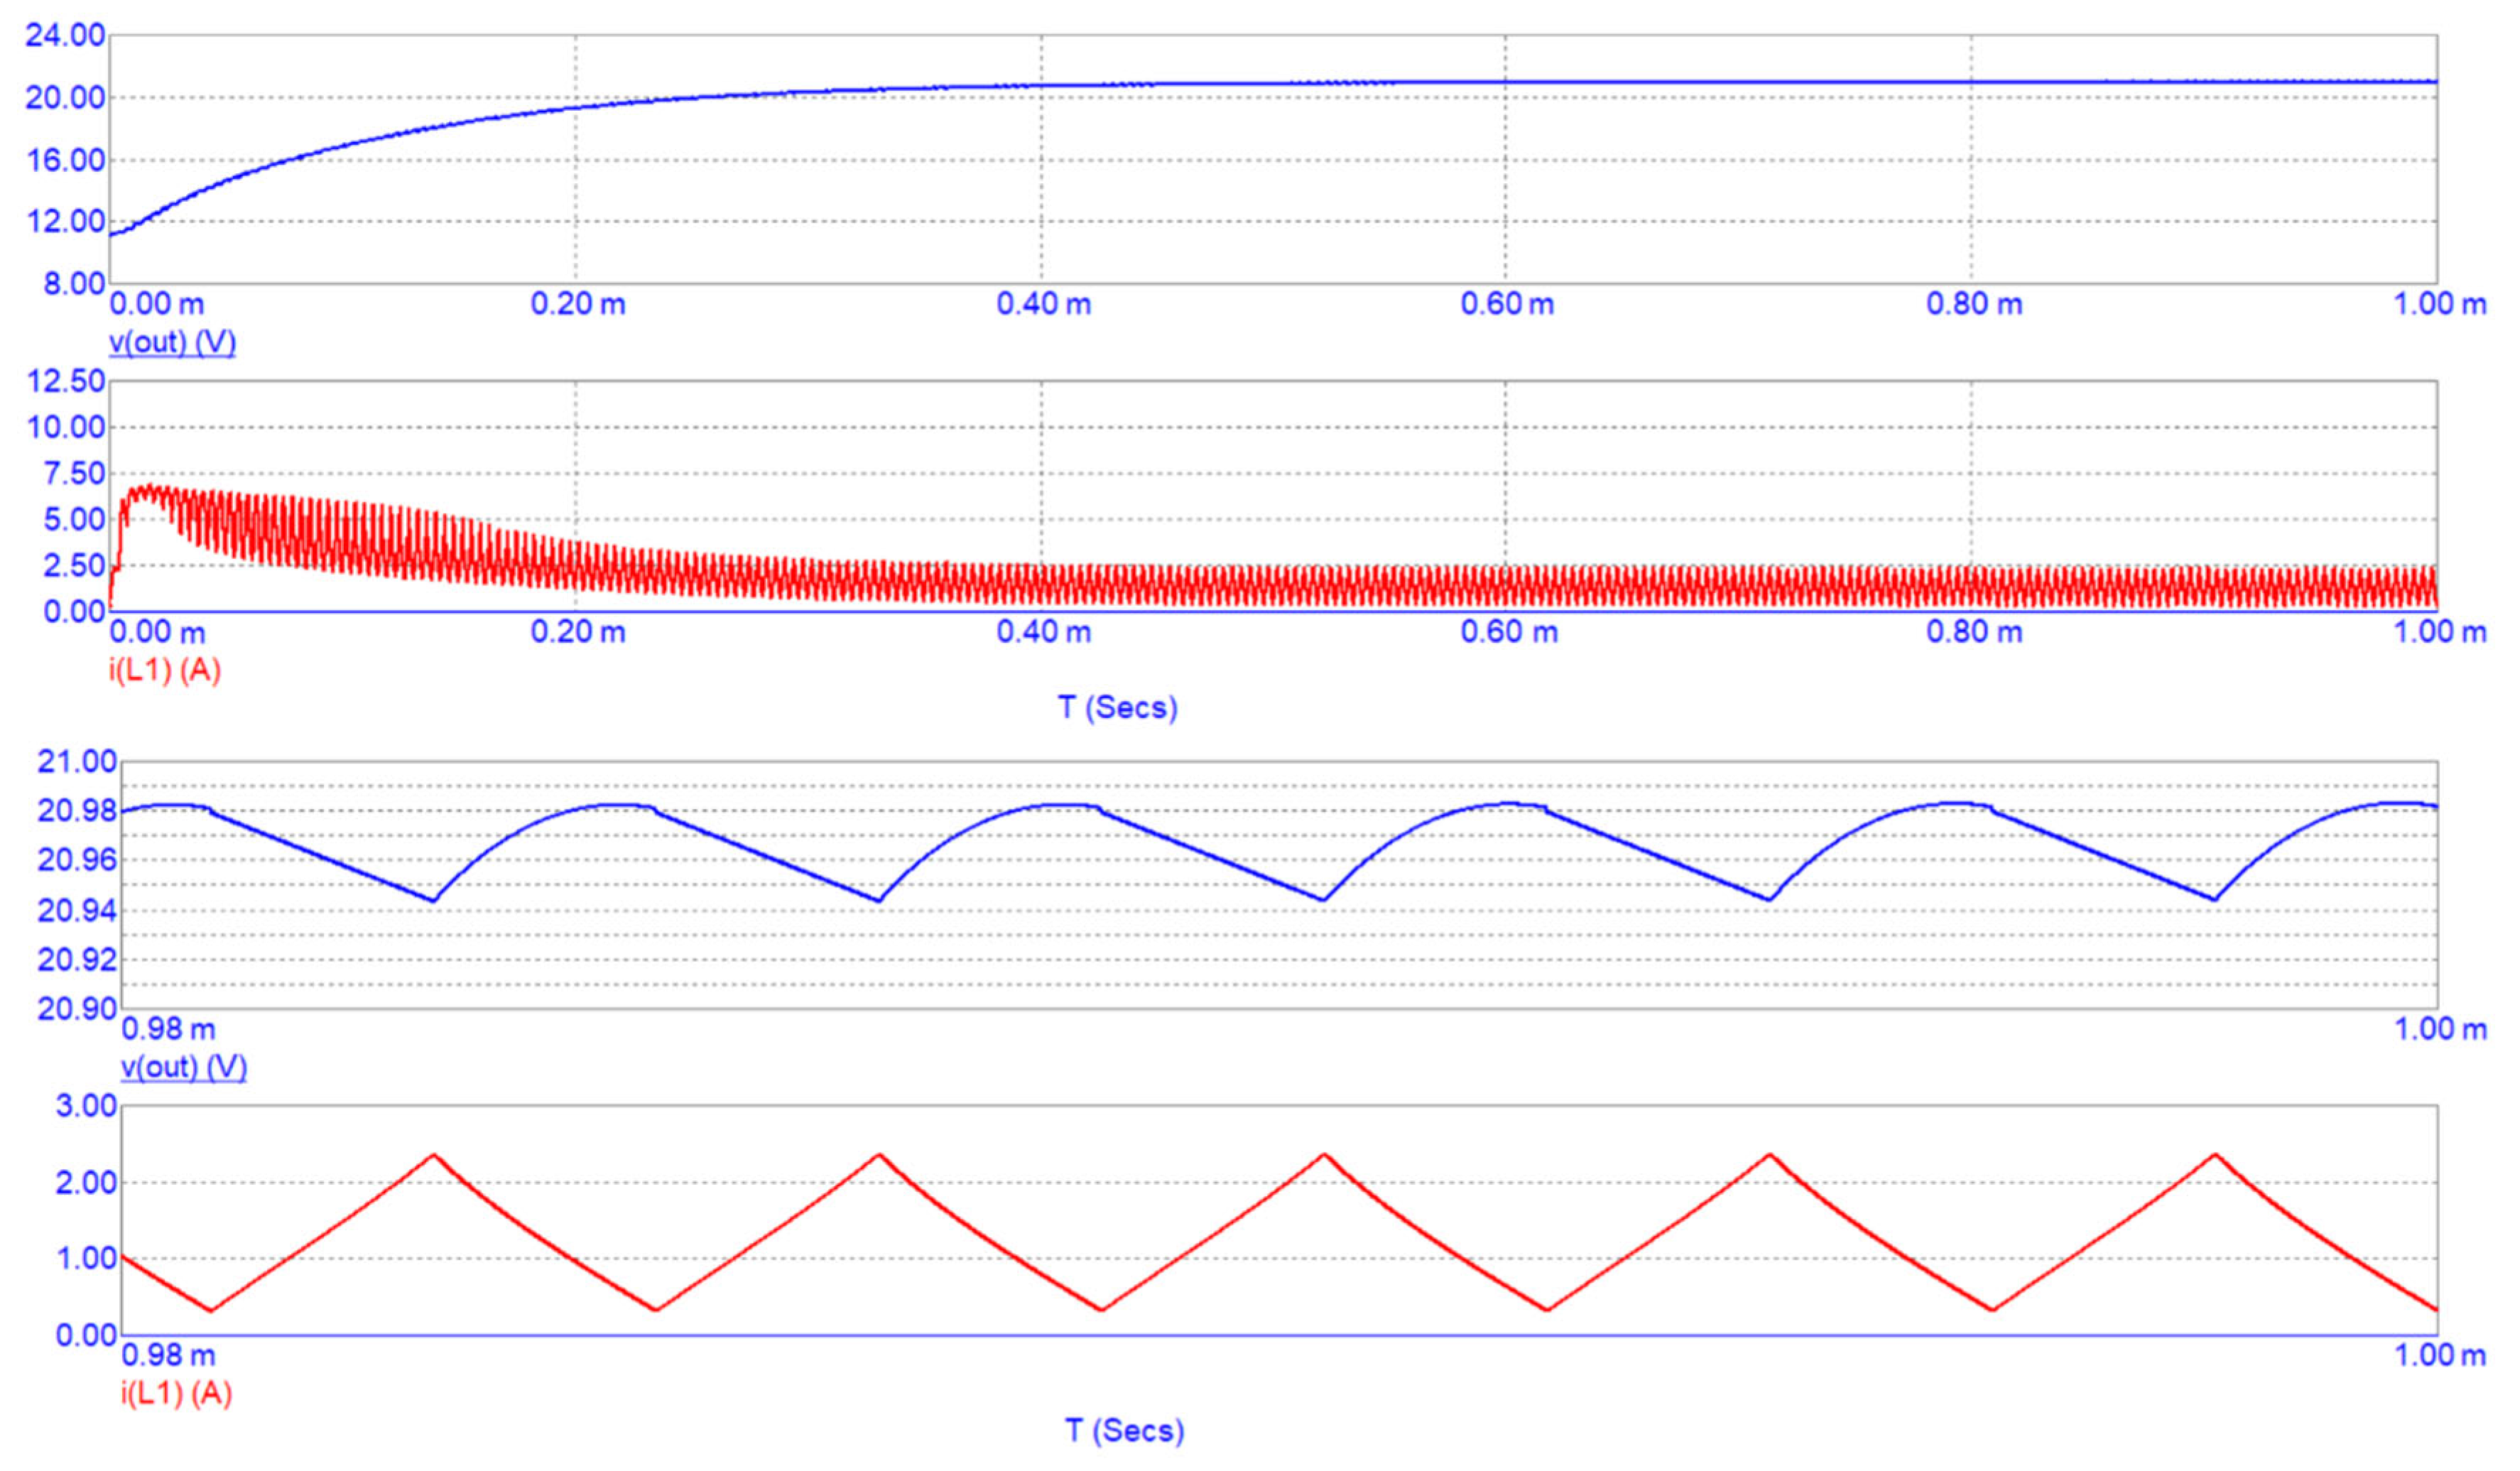Click the 0.98 m tick under voltage ripple plot
The image size is (2520, 1471).
[168, 1029]
